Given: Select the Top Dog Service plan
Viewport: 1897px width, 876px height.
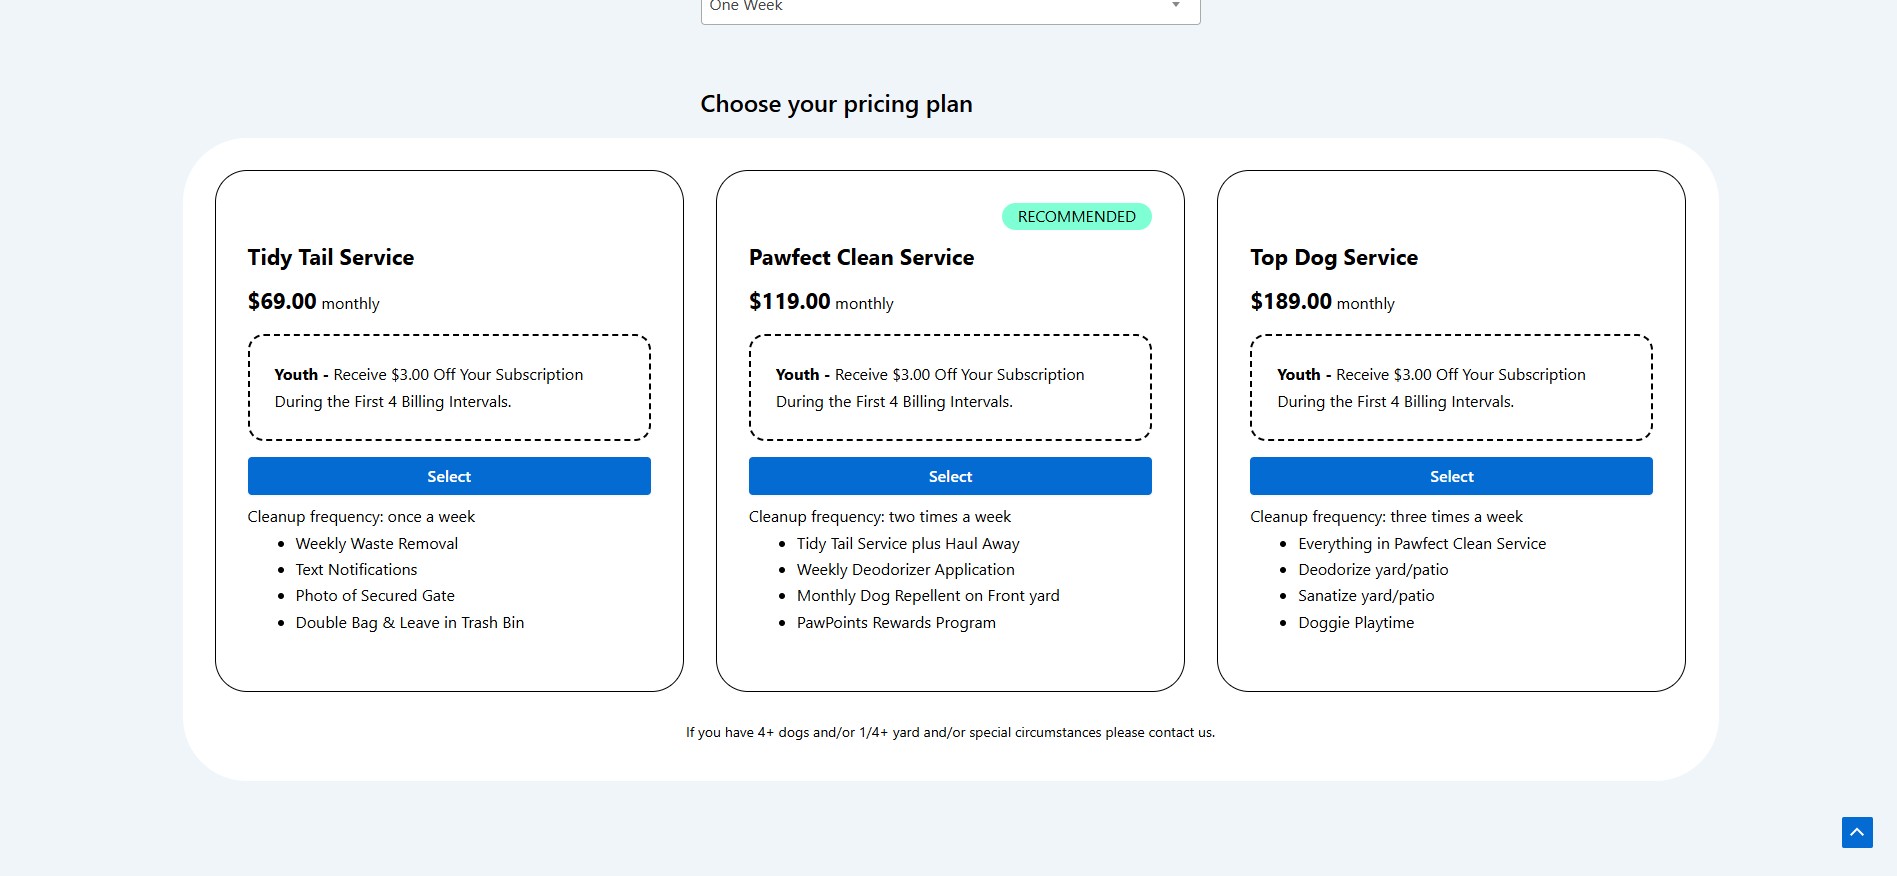Looking at the screenshot, I should (x=1451, y=476).
